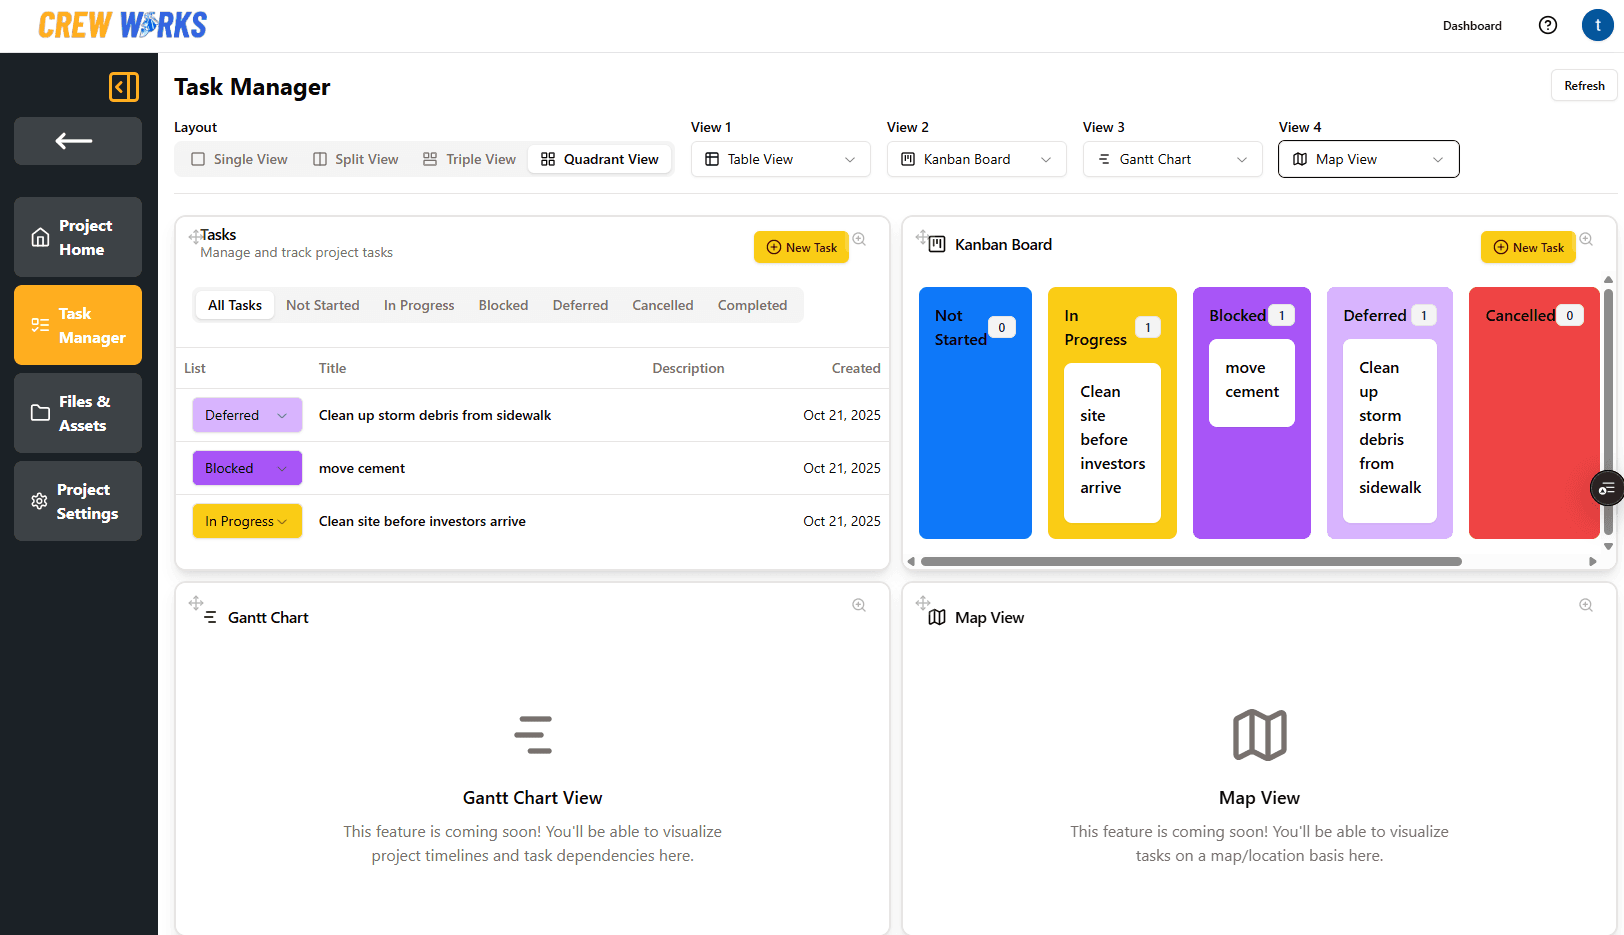Image resolution: width=1624 pixels, height=935 pixels.
Task: Change the Blocked status of move cement
Action: (x=247, y=468)
